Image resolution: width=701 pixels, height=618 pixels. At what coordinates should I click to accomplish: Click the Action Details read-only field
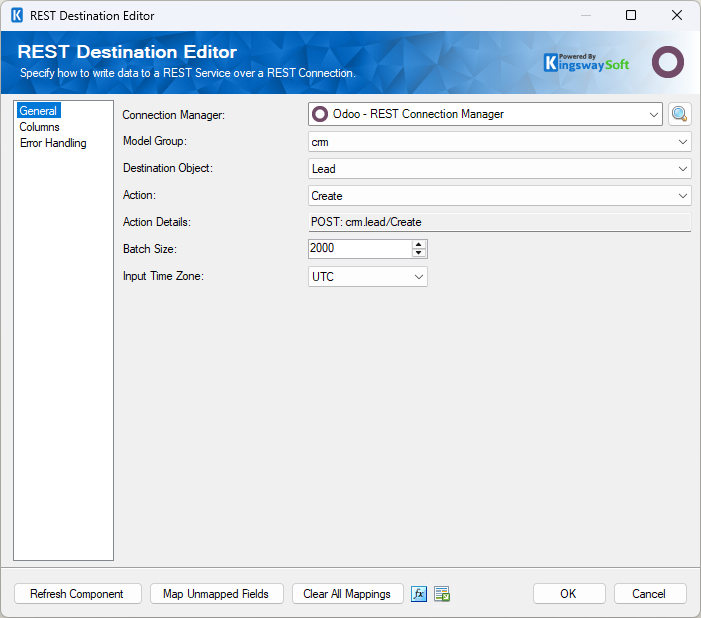499,222
